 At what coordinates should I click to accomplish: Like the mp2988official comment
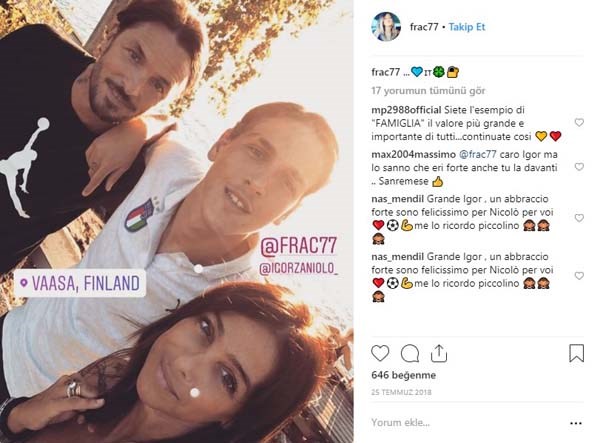579,122
